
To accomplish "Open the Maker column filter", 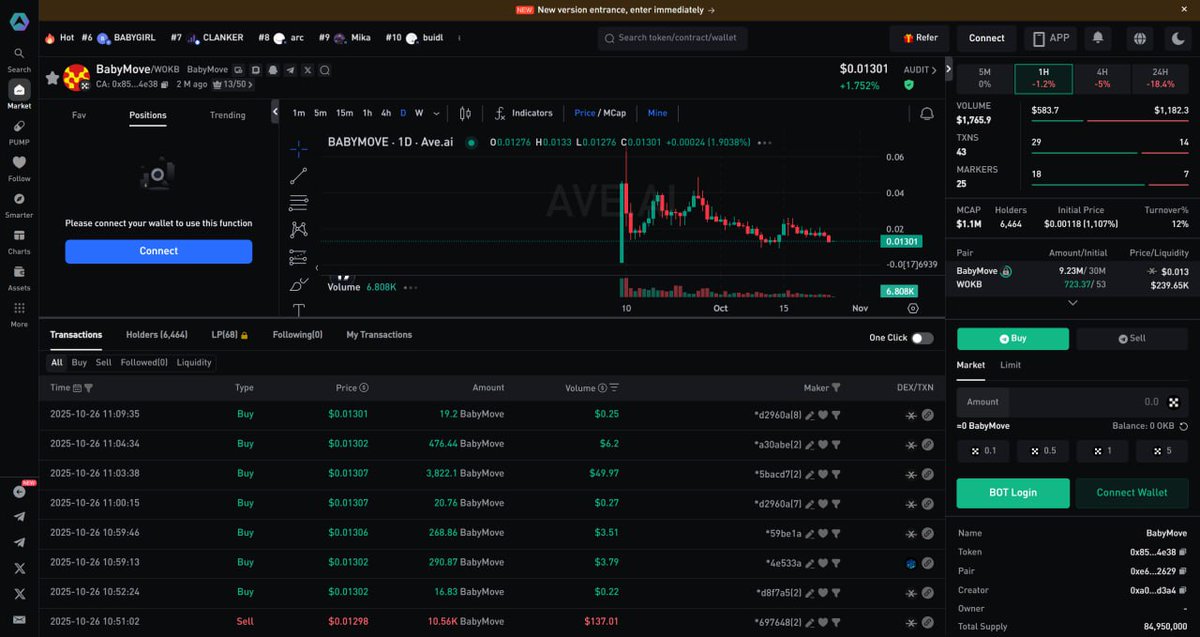I will [836, 388].
